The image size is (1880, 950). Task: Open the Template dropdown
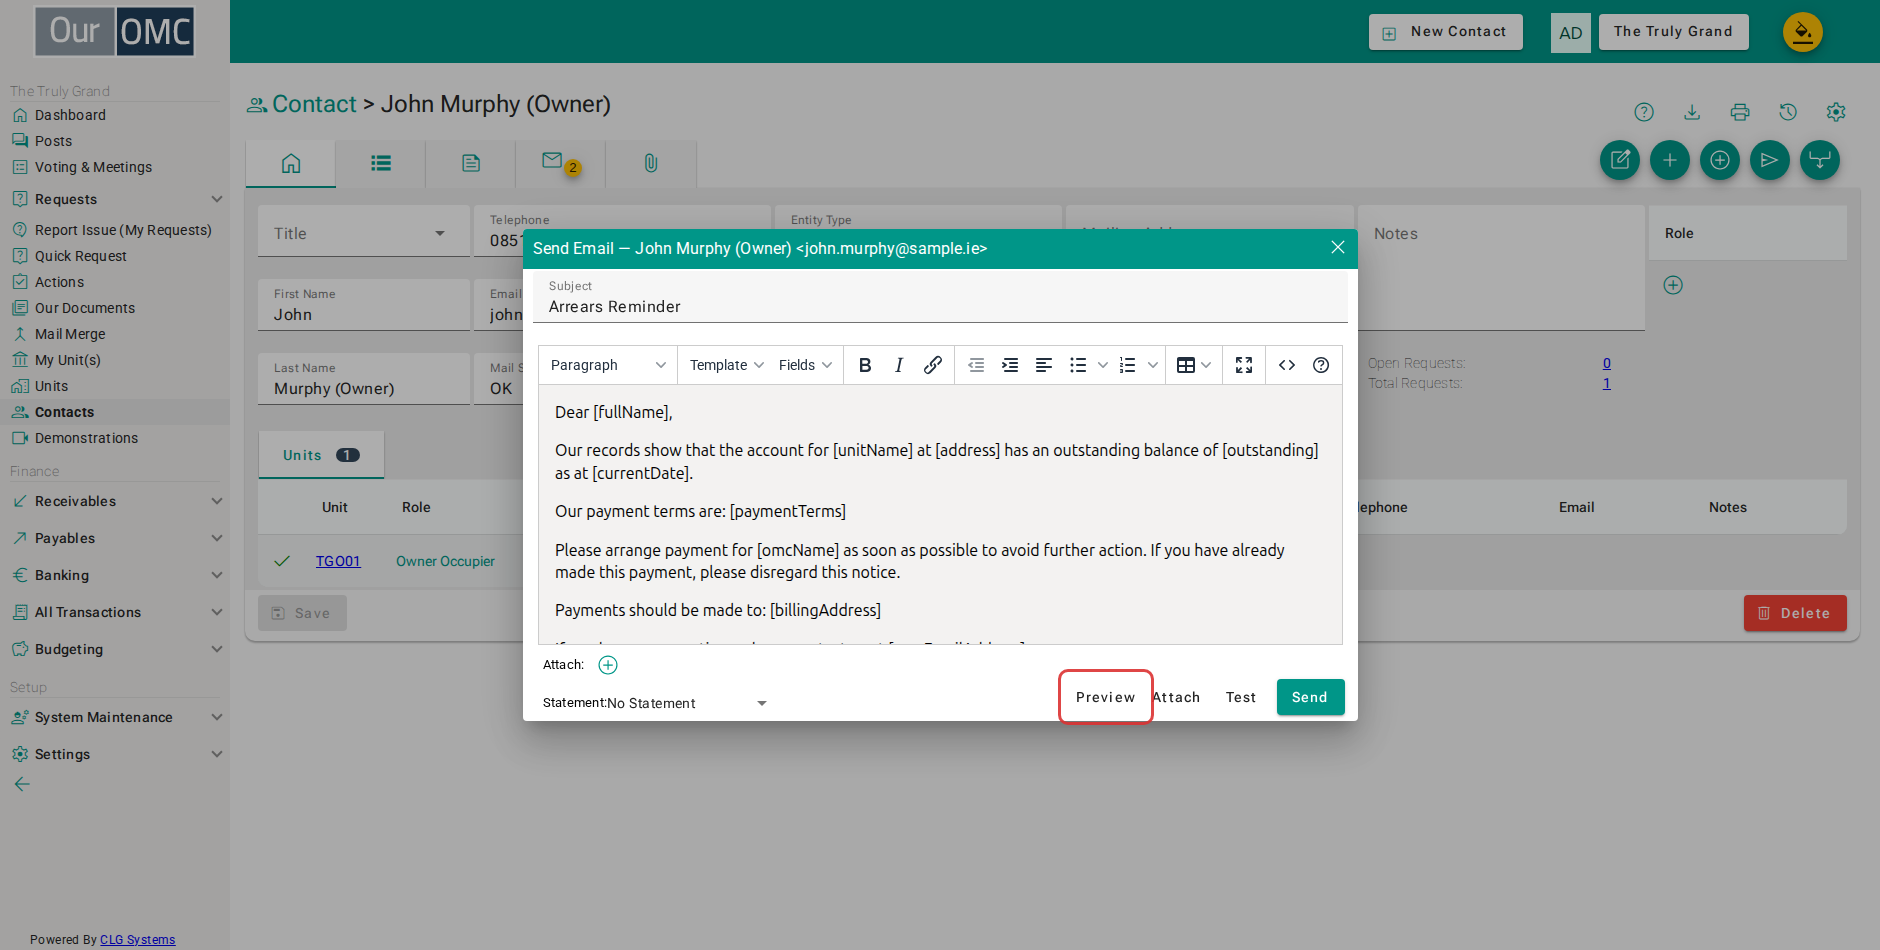pyautogui.click(x=727, y=365)
